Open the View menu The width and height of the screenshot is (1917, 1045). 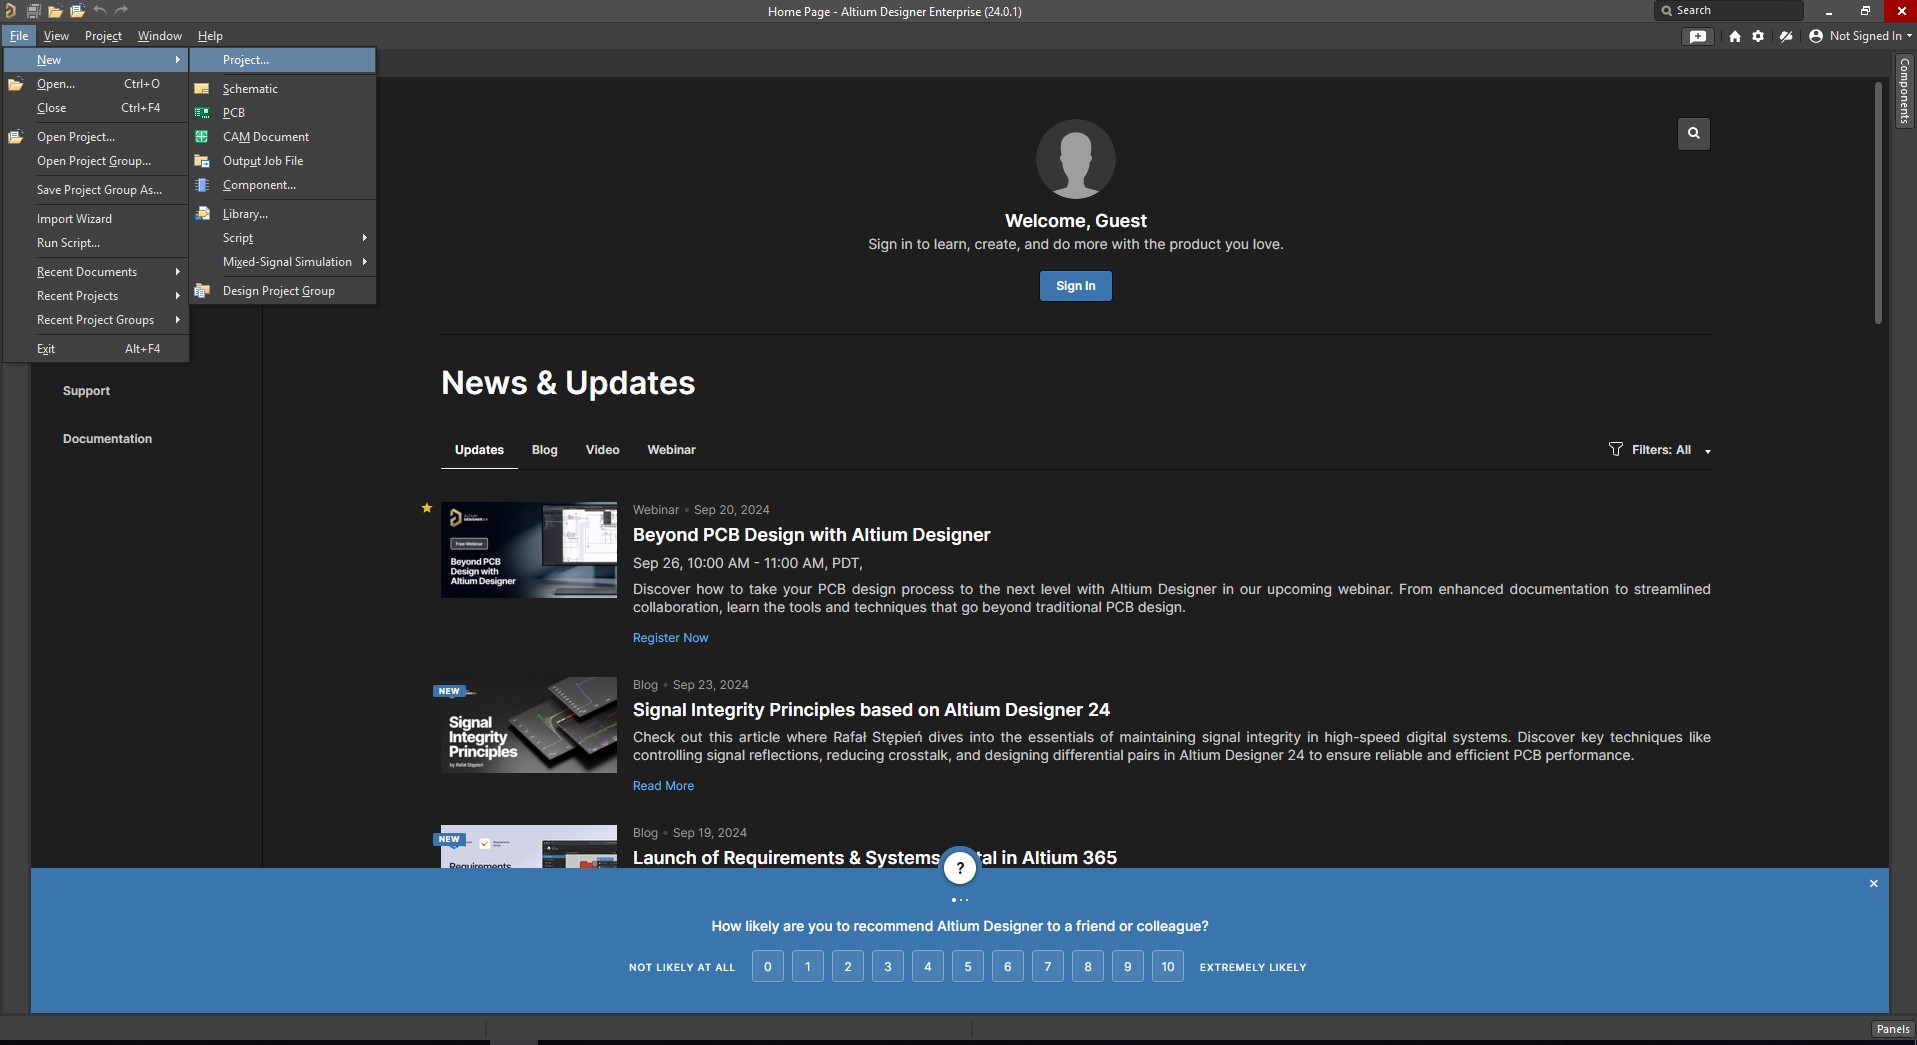tap(56, 36)
